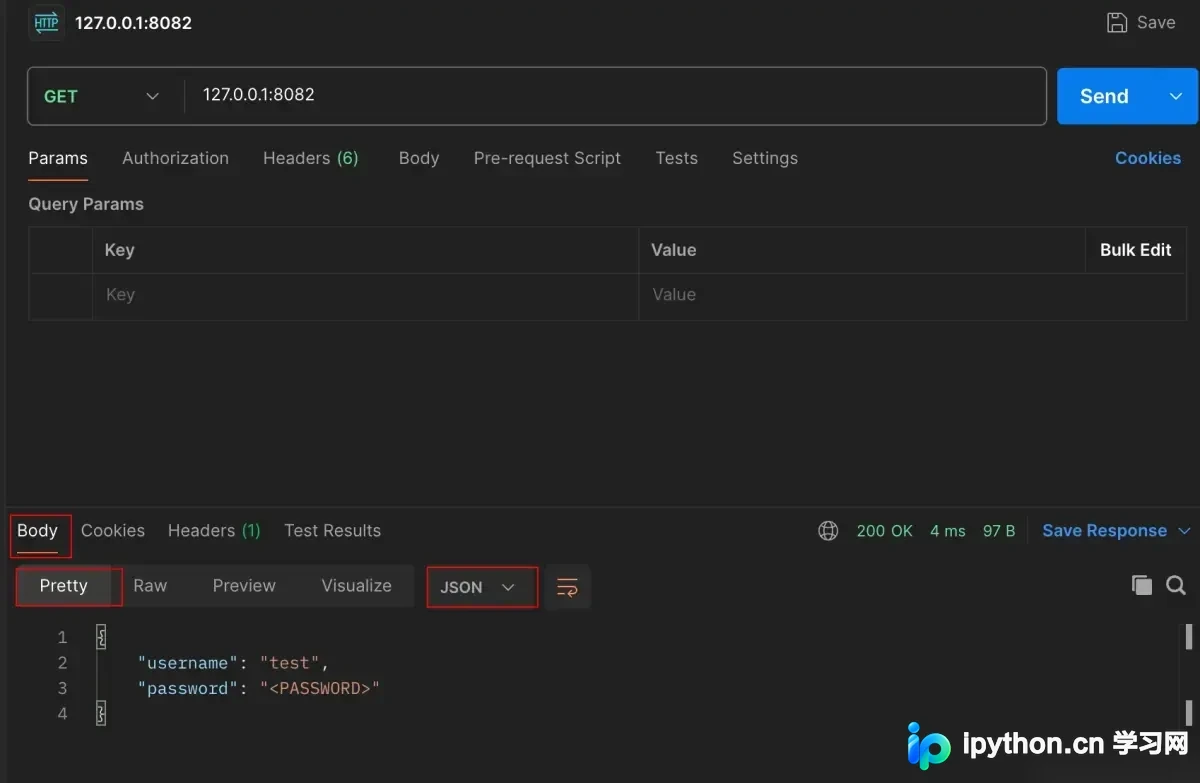Open the request Body tab
Image resolution: width=1200 pixels, height=783 pixels.
(419, 158)
